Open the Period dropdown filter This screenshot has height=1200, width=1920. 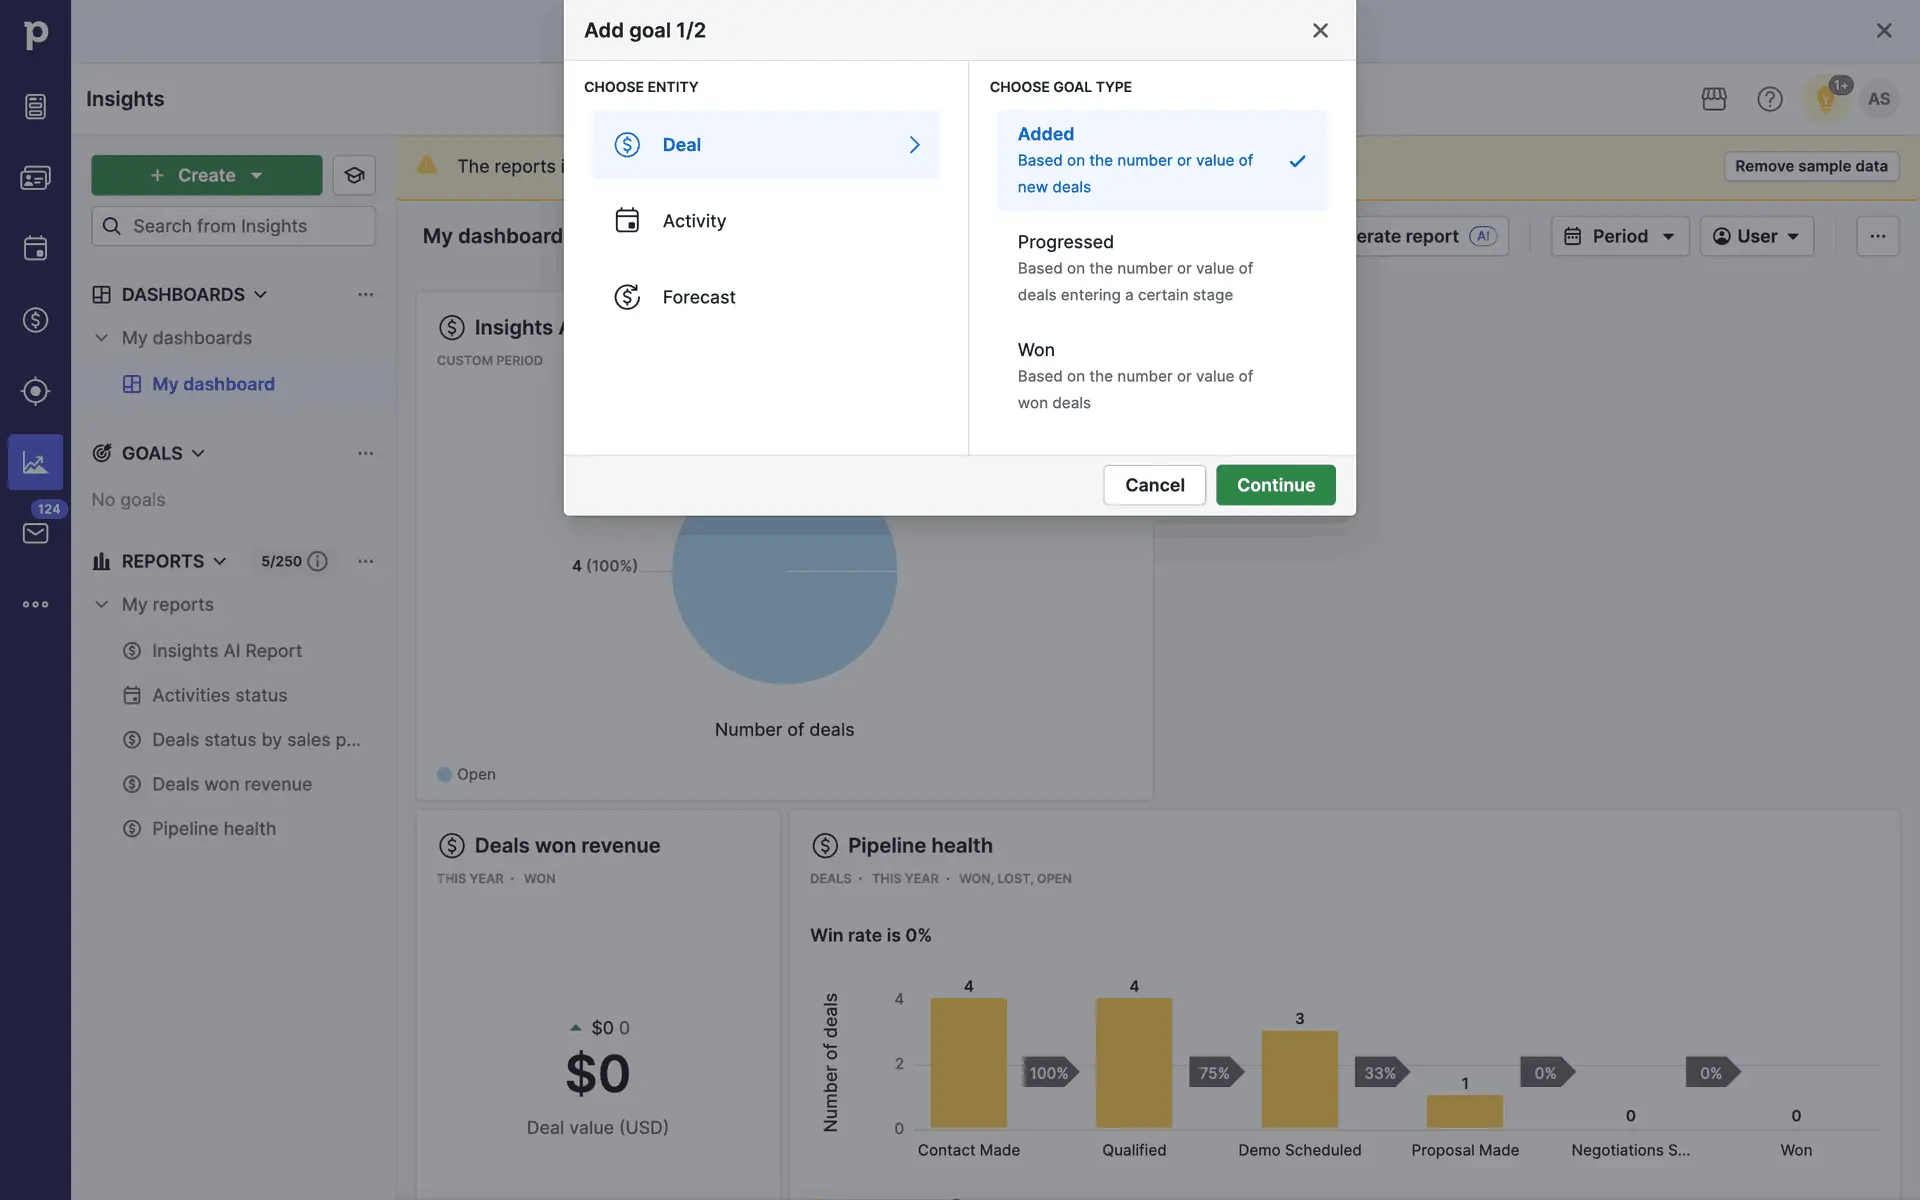(1619, 236)
